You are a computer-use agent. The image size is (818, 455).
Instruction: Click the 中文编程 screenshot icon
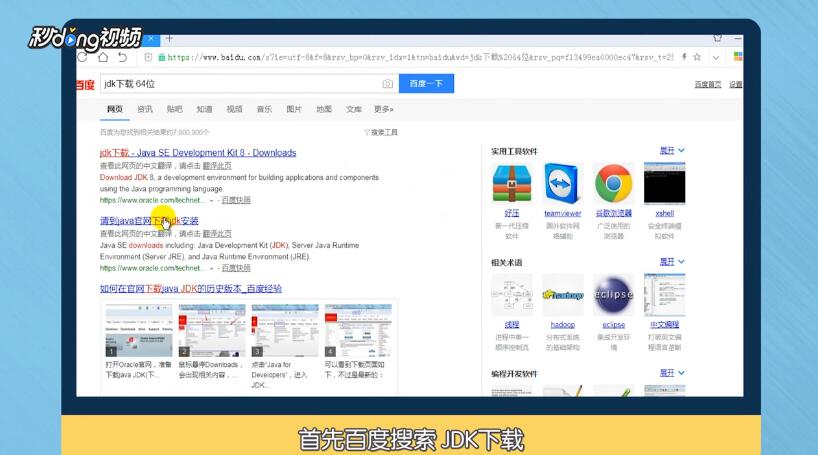(x=665, y=295)
